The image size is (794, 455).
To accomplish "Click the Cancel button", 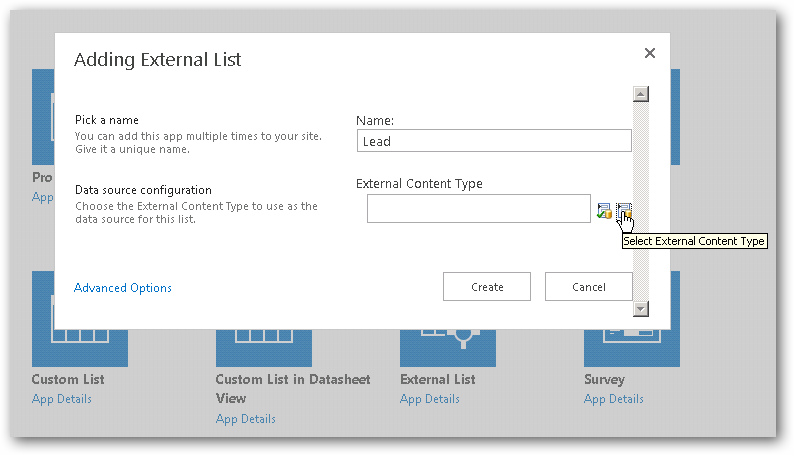I will pos(588,287).
